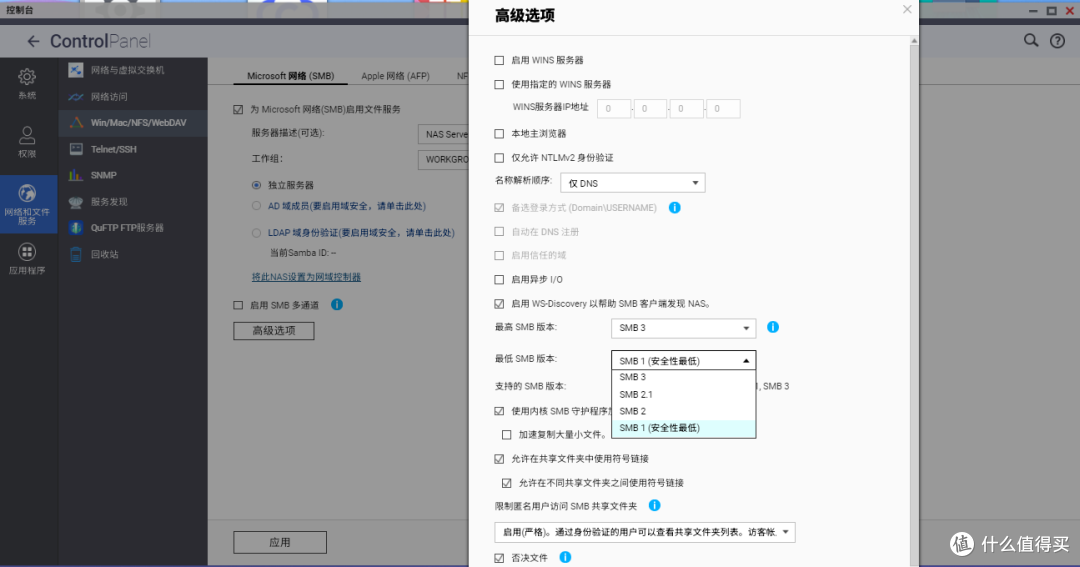This screenshot has height=567, width=1080.
Task: Open the 名称解析顺序 dropdown (仅 DNS)
Action: pos(633,183)
